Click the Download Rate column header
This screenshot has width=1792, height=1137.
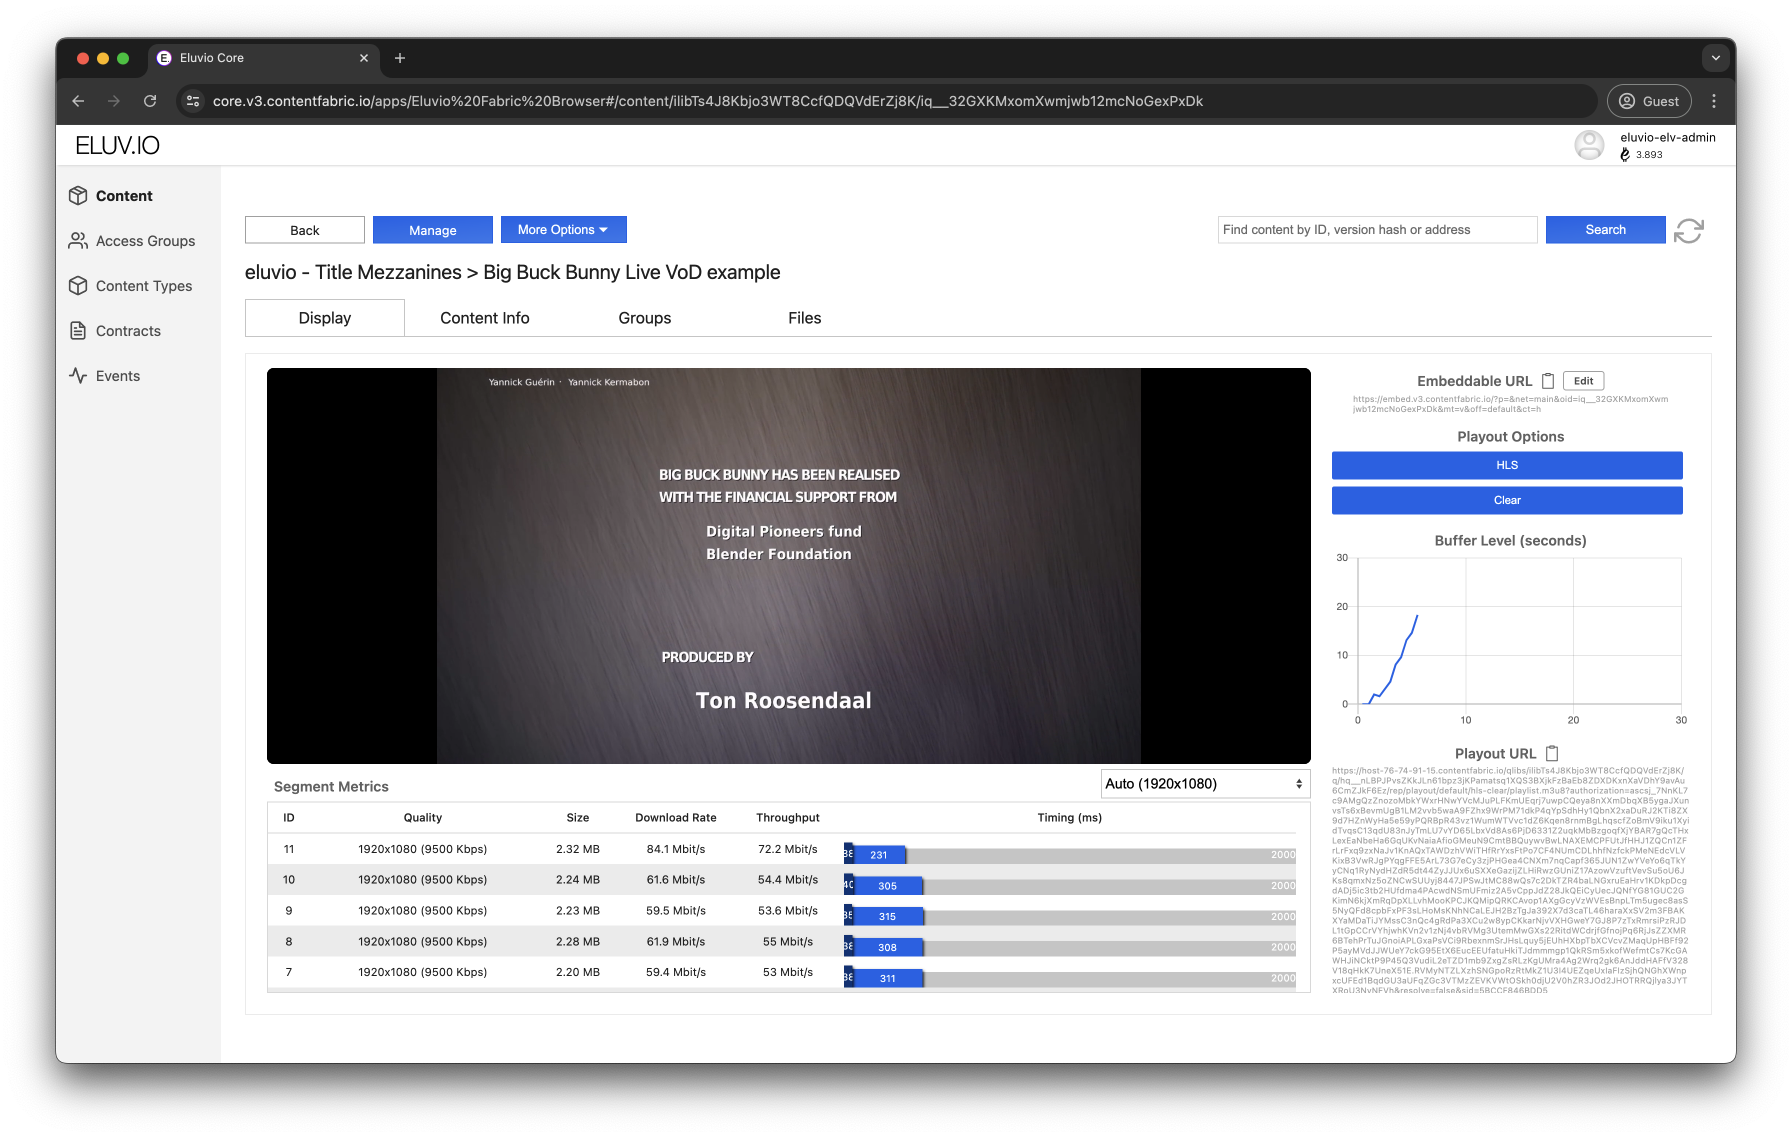[676, 818]
